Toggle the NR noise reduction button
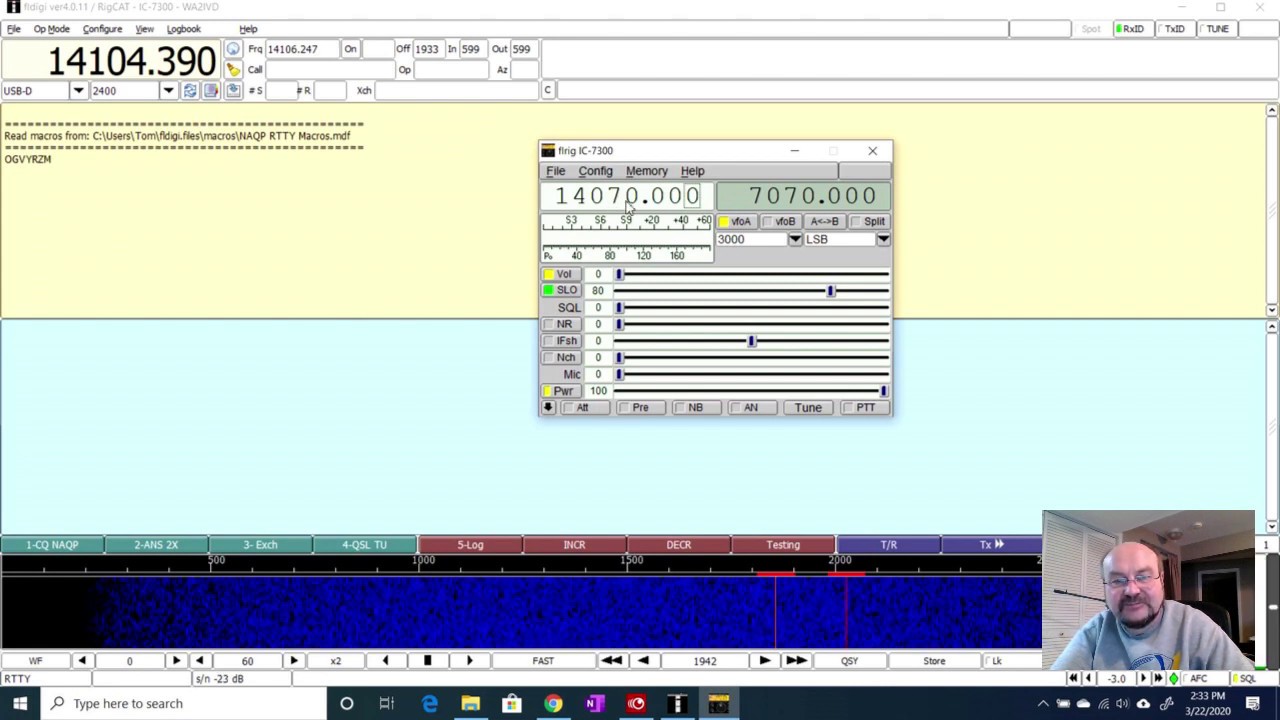The width and height of the screenshot is (1280, 720). (x=562, y=324)
